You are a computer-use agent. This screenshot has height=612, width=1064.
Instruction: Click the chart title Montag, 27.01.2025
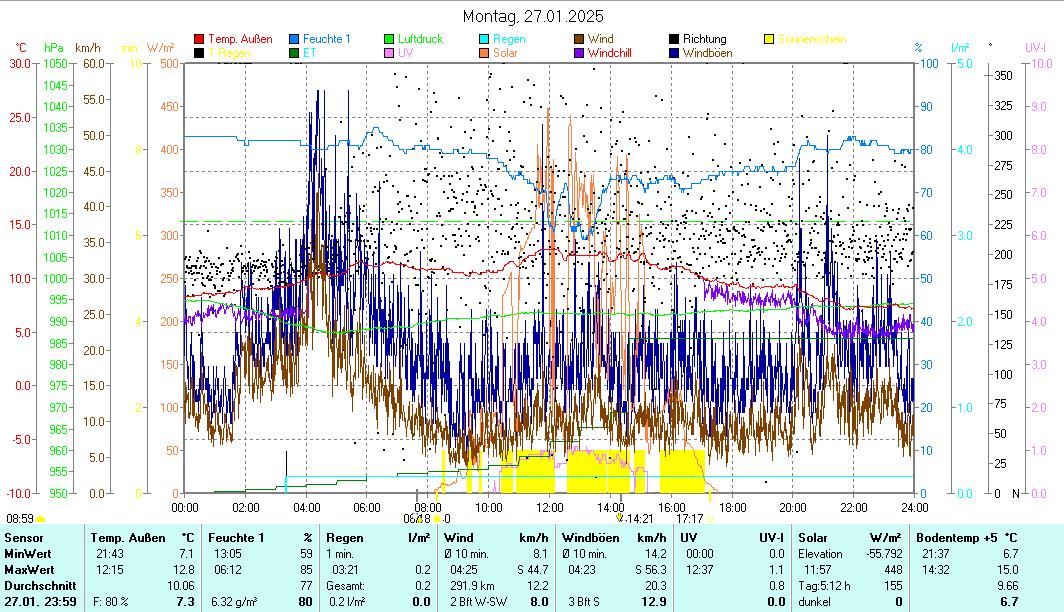(534, 17)
